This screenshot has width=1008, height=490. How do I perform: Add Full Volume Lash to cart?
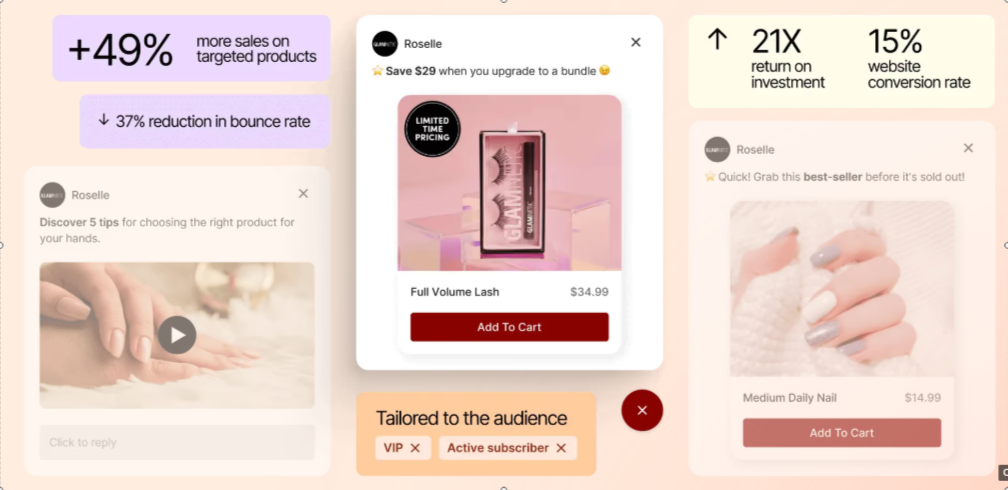[509, 327]
